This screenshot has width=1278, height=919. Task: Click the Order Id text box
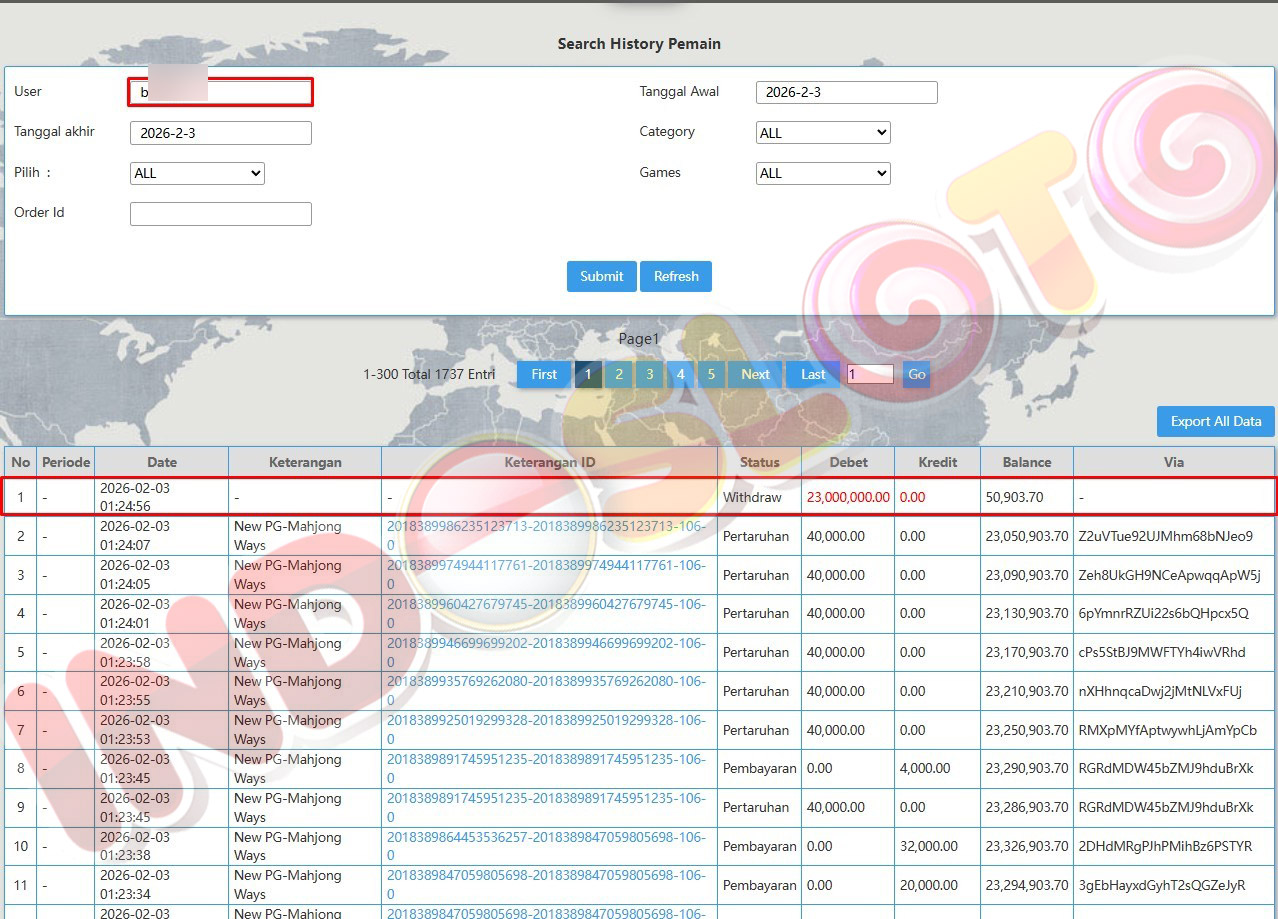pyautogui.click(x=220, y=213)
